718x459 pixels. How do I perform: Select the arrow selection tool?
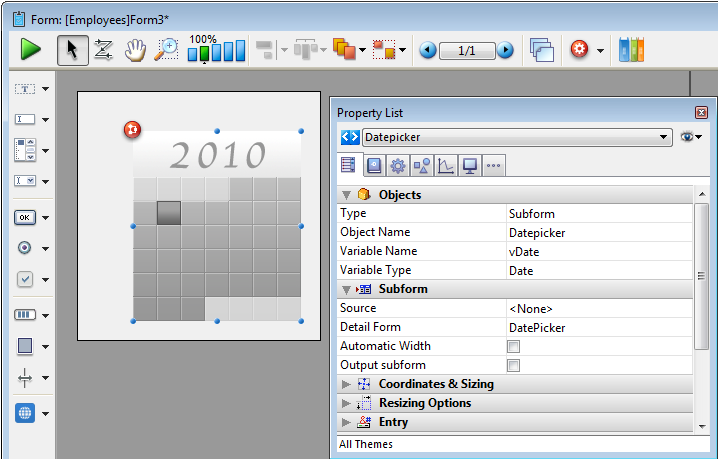click(72, 49)
